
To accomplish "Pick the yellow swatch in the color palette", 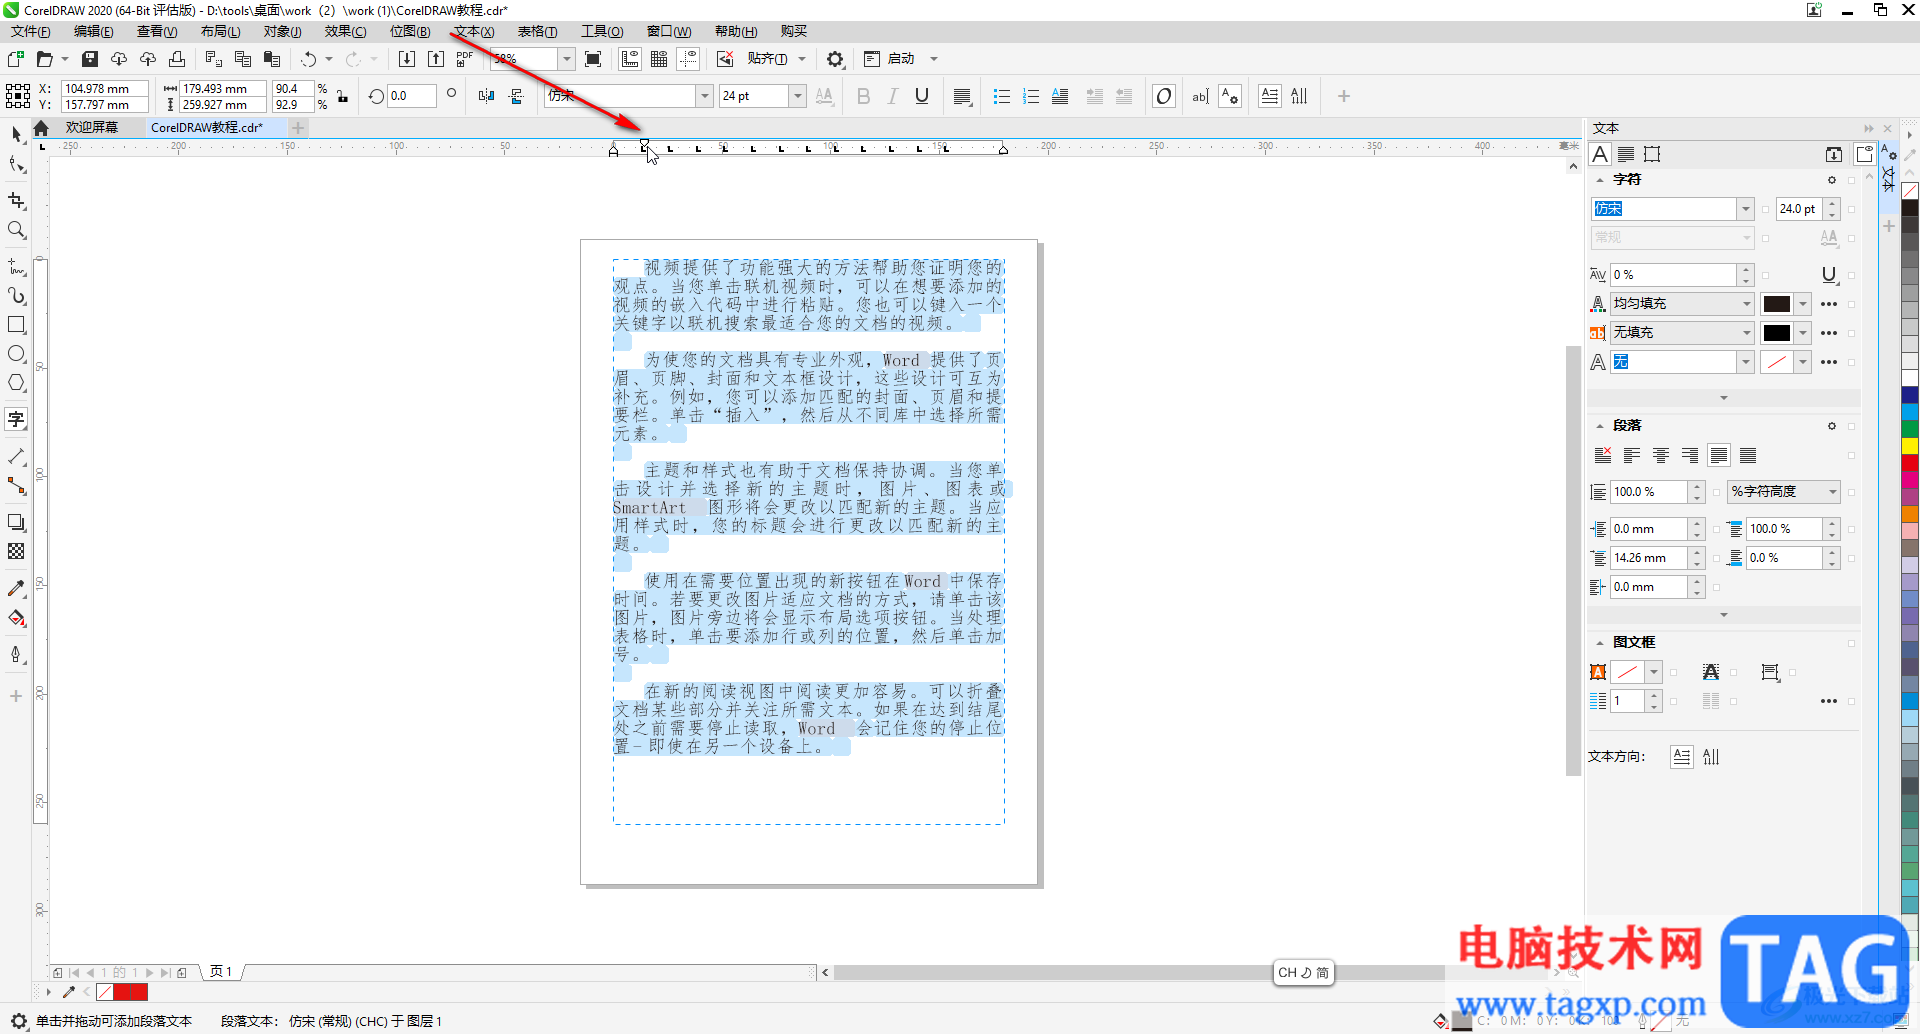I will click(1910, 445).
